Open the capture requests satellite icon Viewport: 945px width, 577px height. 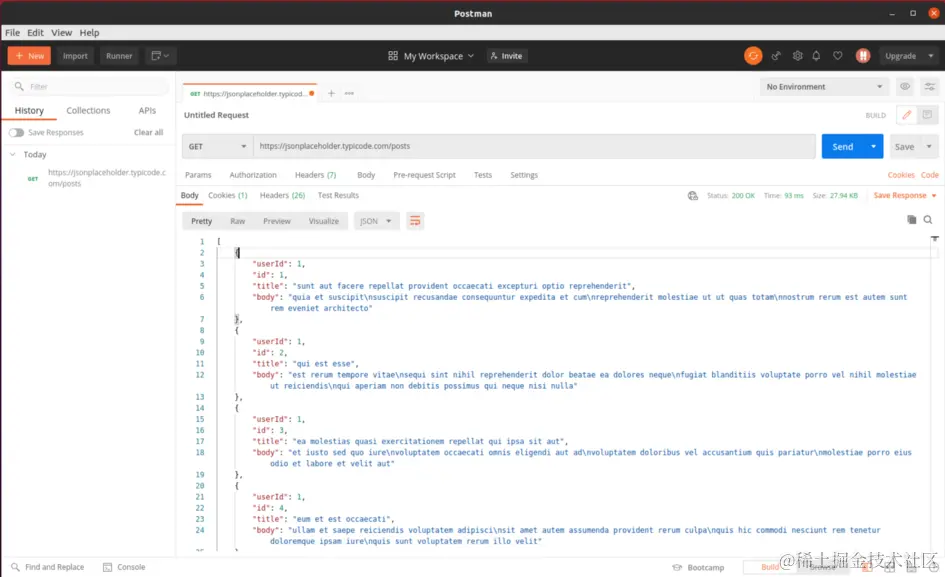tap(776, 55)
